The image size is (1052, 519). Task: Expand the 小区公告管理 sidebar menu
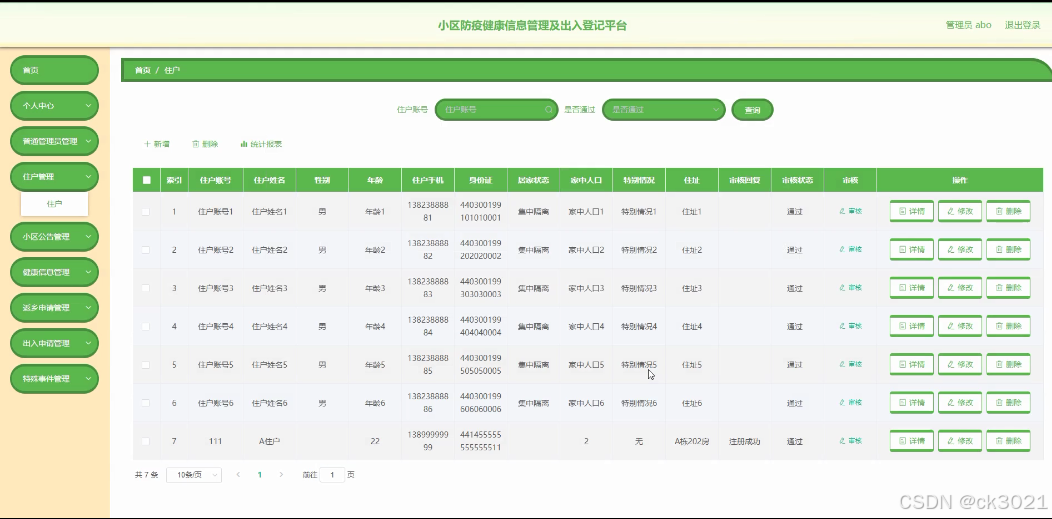tap(54, 237)
